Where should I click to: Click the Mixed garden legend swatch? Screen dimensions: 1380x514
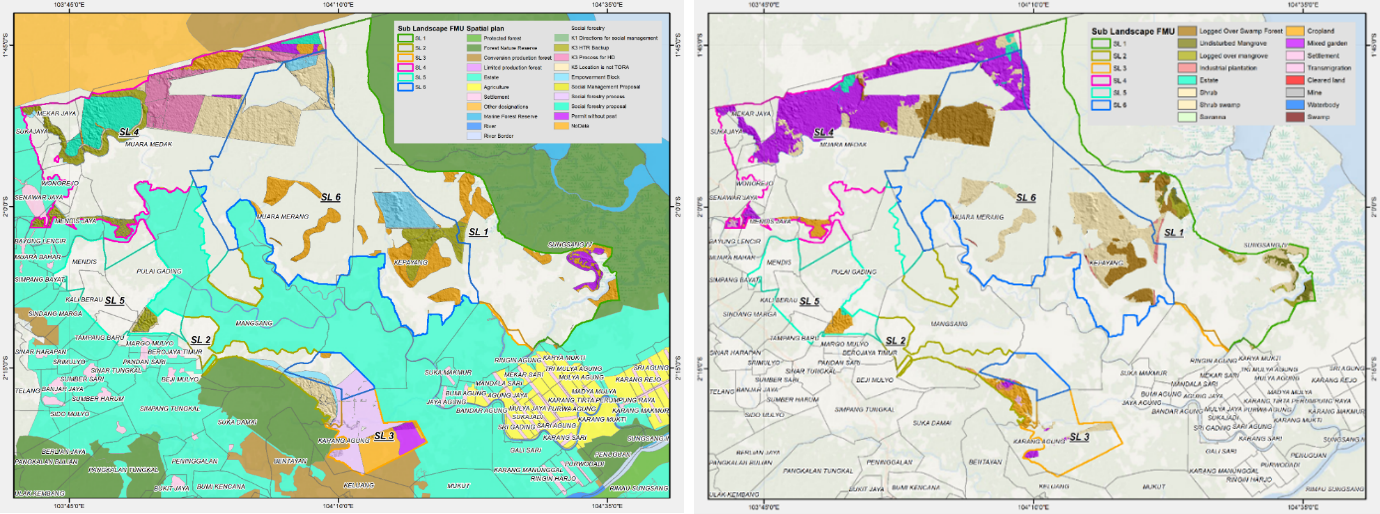click(1295, 43)
